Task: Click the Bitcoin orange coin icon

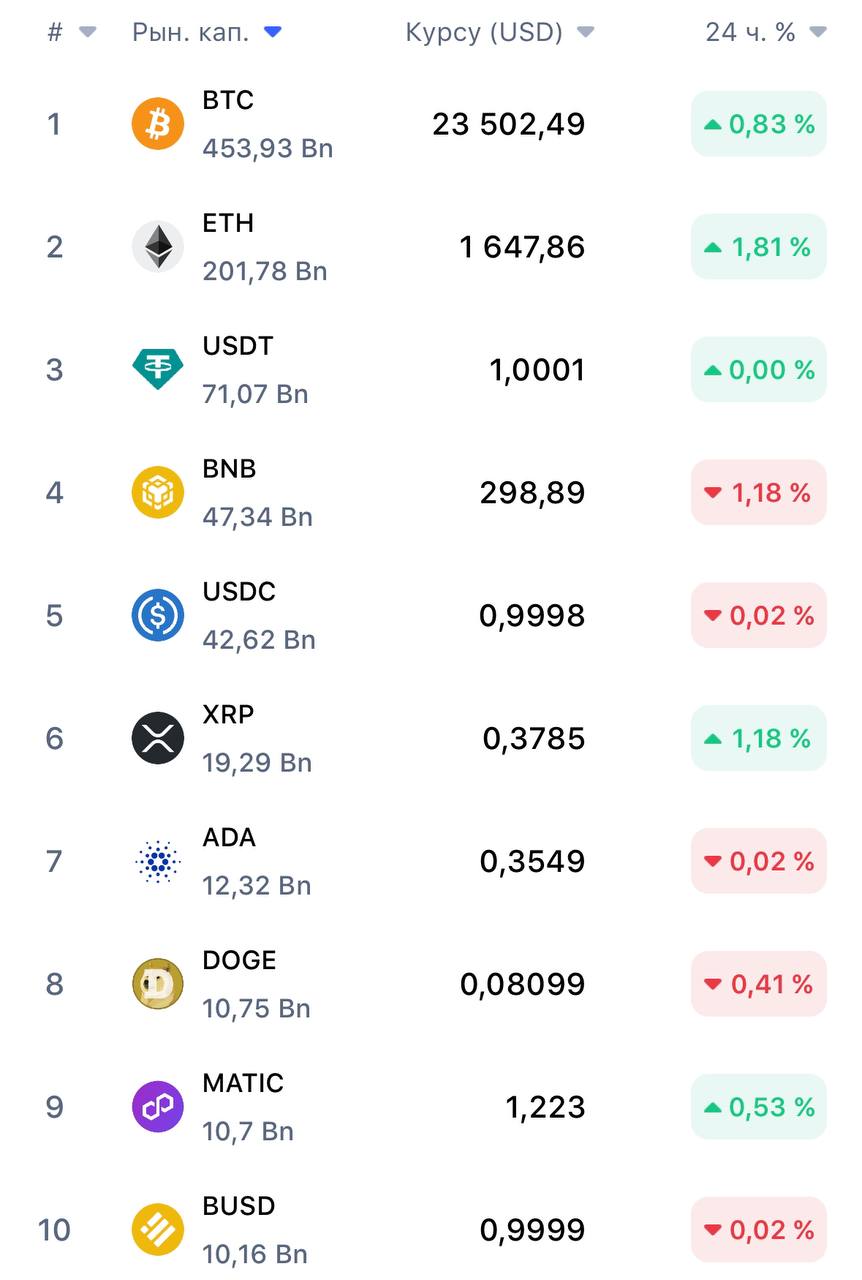Action: tap(158, 124)
